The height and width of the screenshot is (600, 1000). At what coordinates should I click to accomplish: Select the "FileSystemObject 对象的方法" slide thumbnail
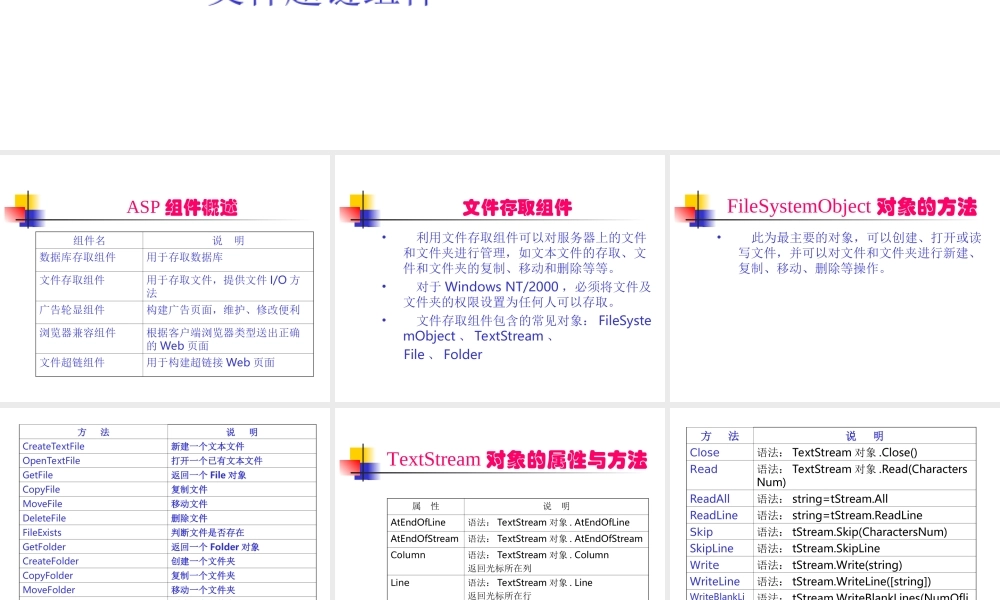coord(833,278)
